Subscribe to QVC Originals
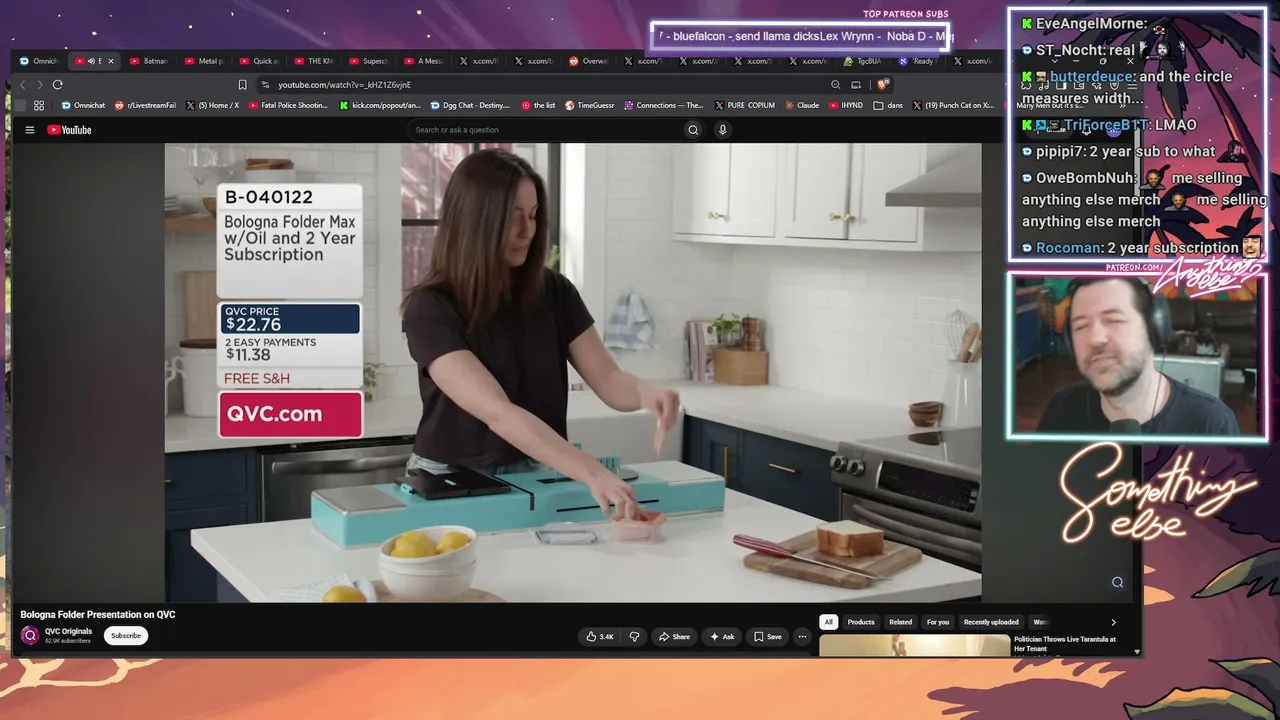Viewport: 1280px width, 720px height. 126,636
